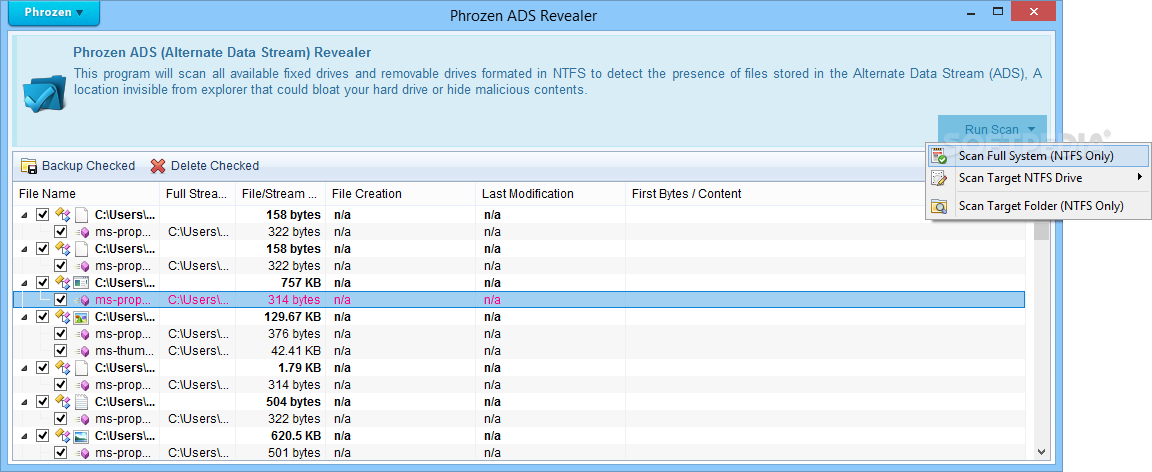Uncheck the checkbox of the 620.5 KB file row
The width and height of the screenshot is (1152, 472).
click(43, 436)
